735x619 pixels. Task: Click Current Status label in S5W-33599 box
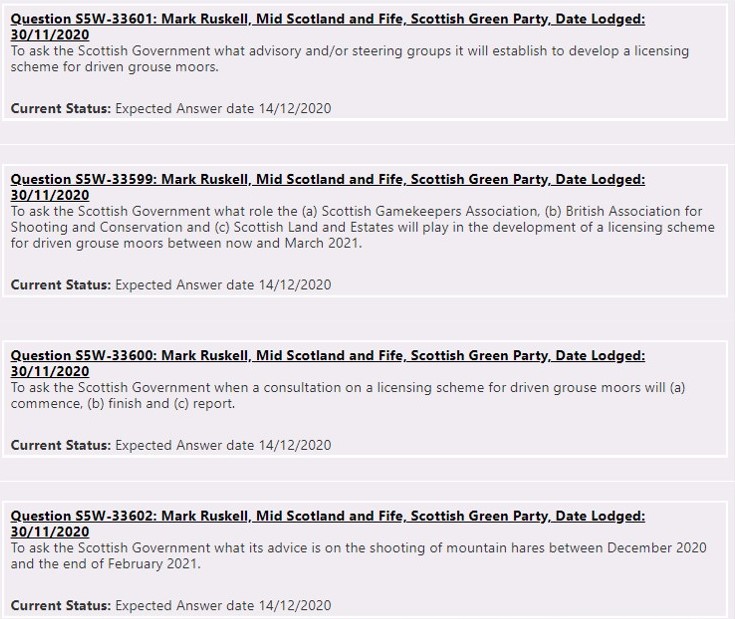coord(60,284)
